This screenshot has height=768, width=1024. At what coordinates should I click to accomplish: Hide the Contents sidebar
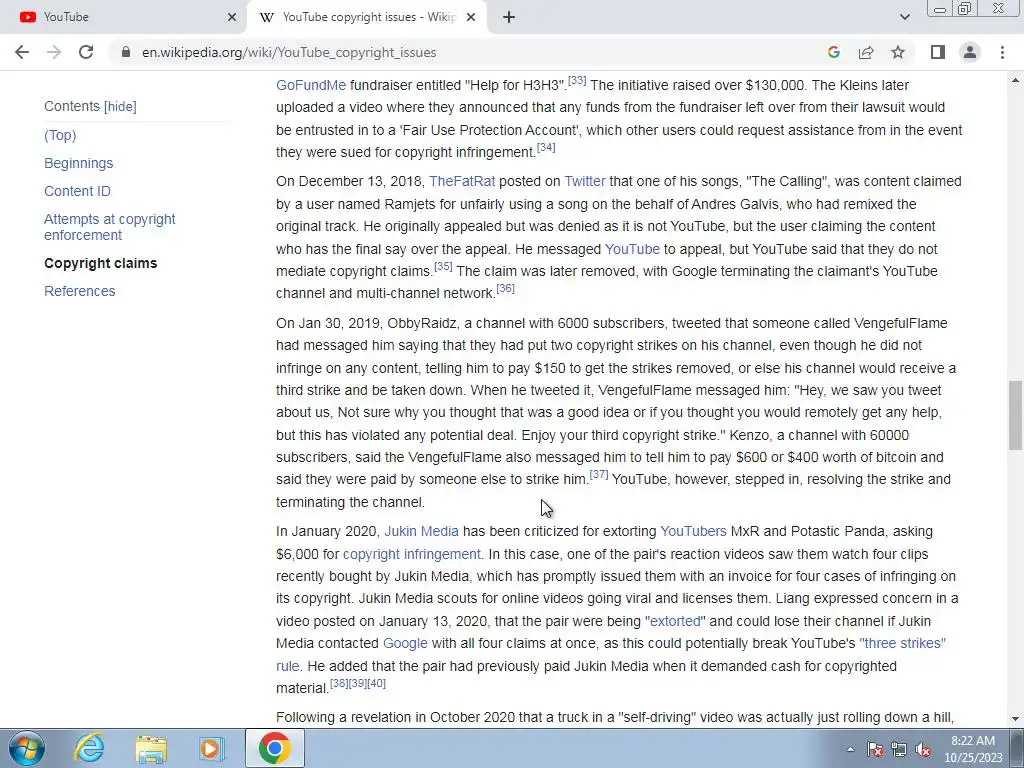120,106
